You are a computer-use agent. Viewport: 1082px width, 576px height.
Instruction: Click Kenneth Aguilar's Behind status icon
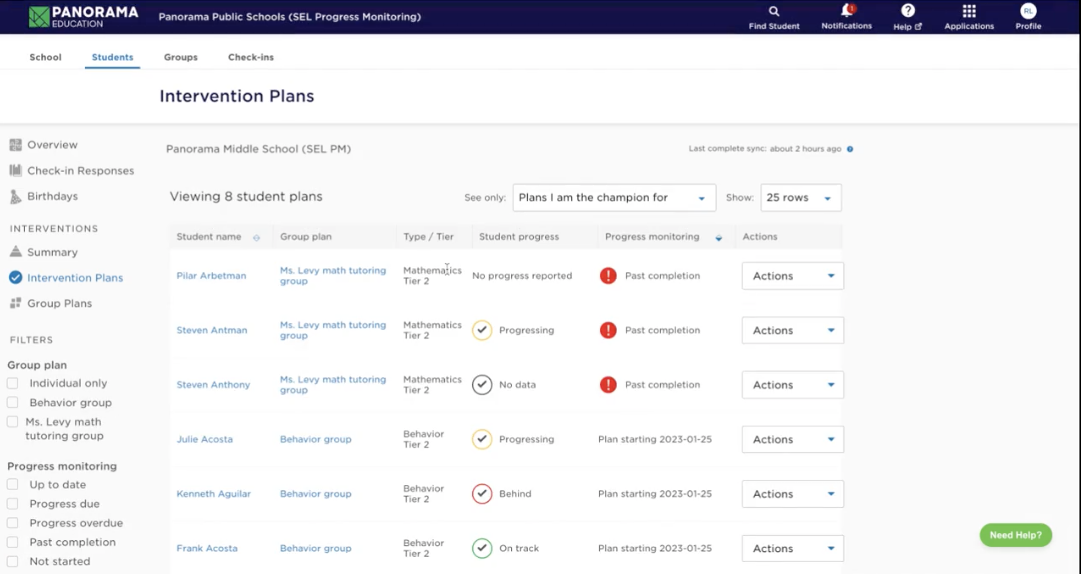tap(482, 494)
